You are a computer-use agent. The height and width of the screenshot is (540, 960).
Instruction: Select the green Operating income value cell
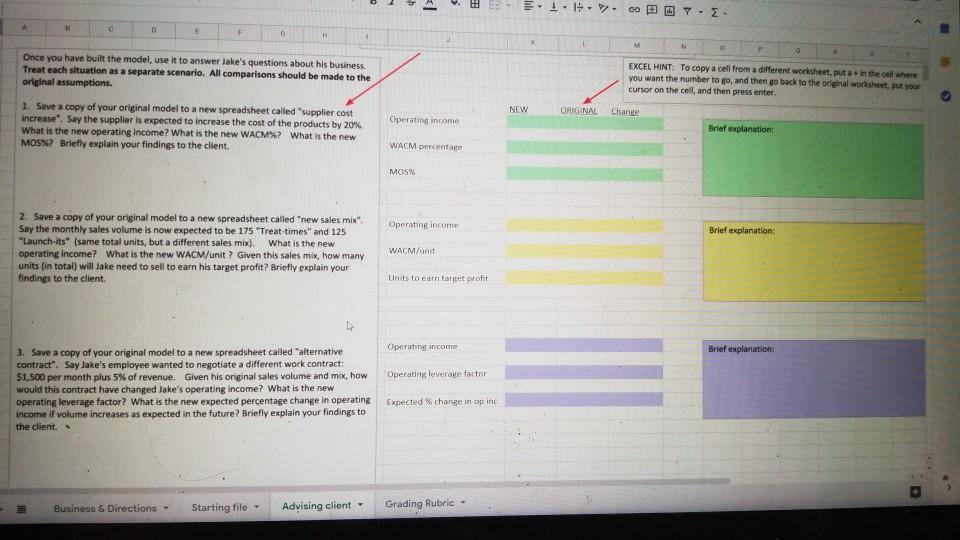[585, 123]
